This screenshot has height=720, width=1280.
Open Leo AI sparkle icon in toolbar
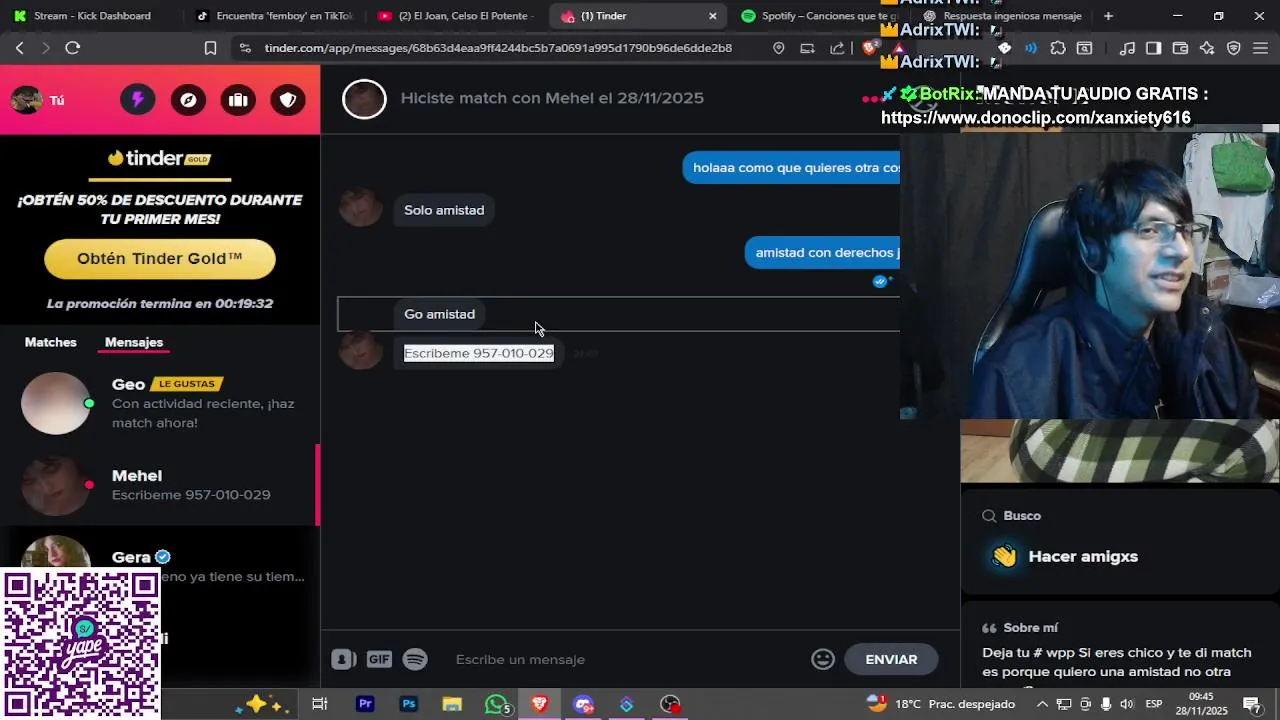1207,48
